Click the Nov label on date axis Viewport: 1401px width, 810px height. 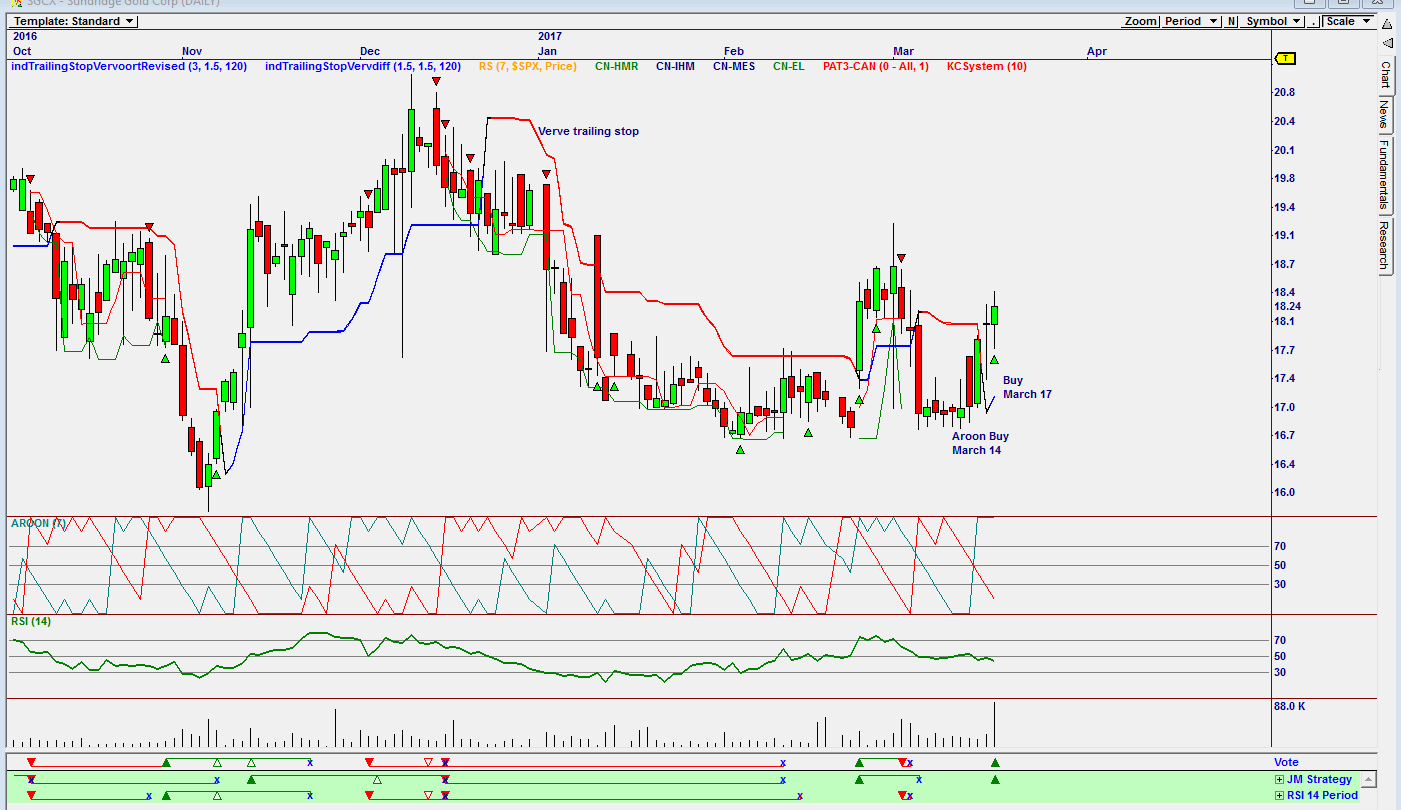point(192,51)
